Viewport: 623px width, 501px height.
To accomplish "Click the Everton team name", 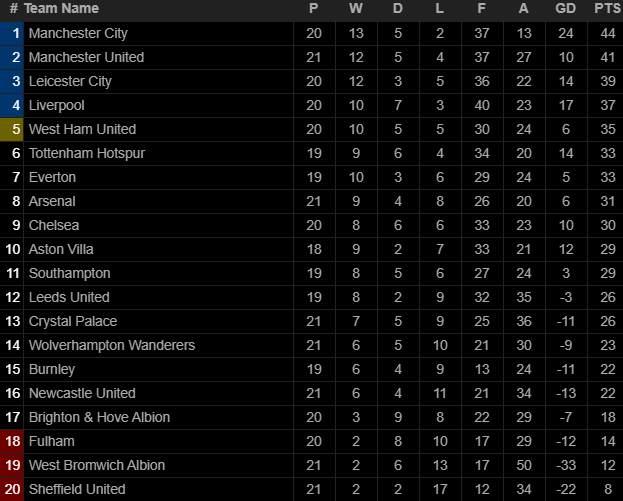I will (x=52, y=177).
